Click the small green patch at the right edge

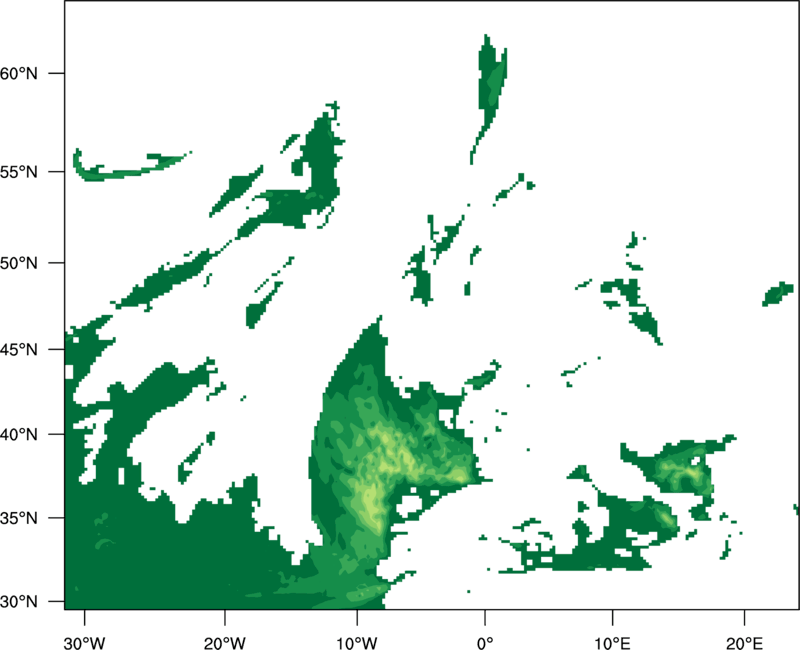click(x=778, y=294)
